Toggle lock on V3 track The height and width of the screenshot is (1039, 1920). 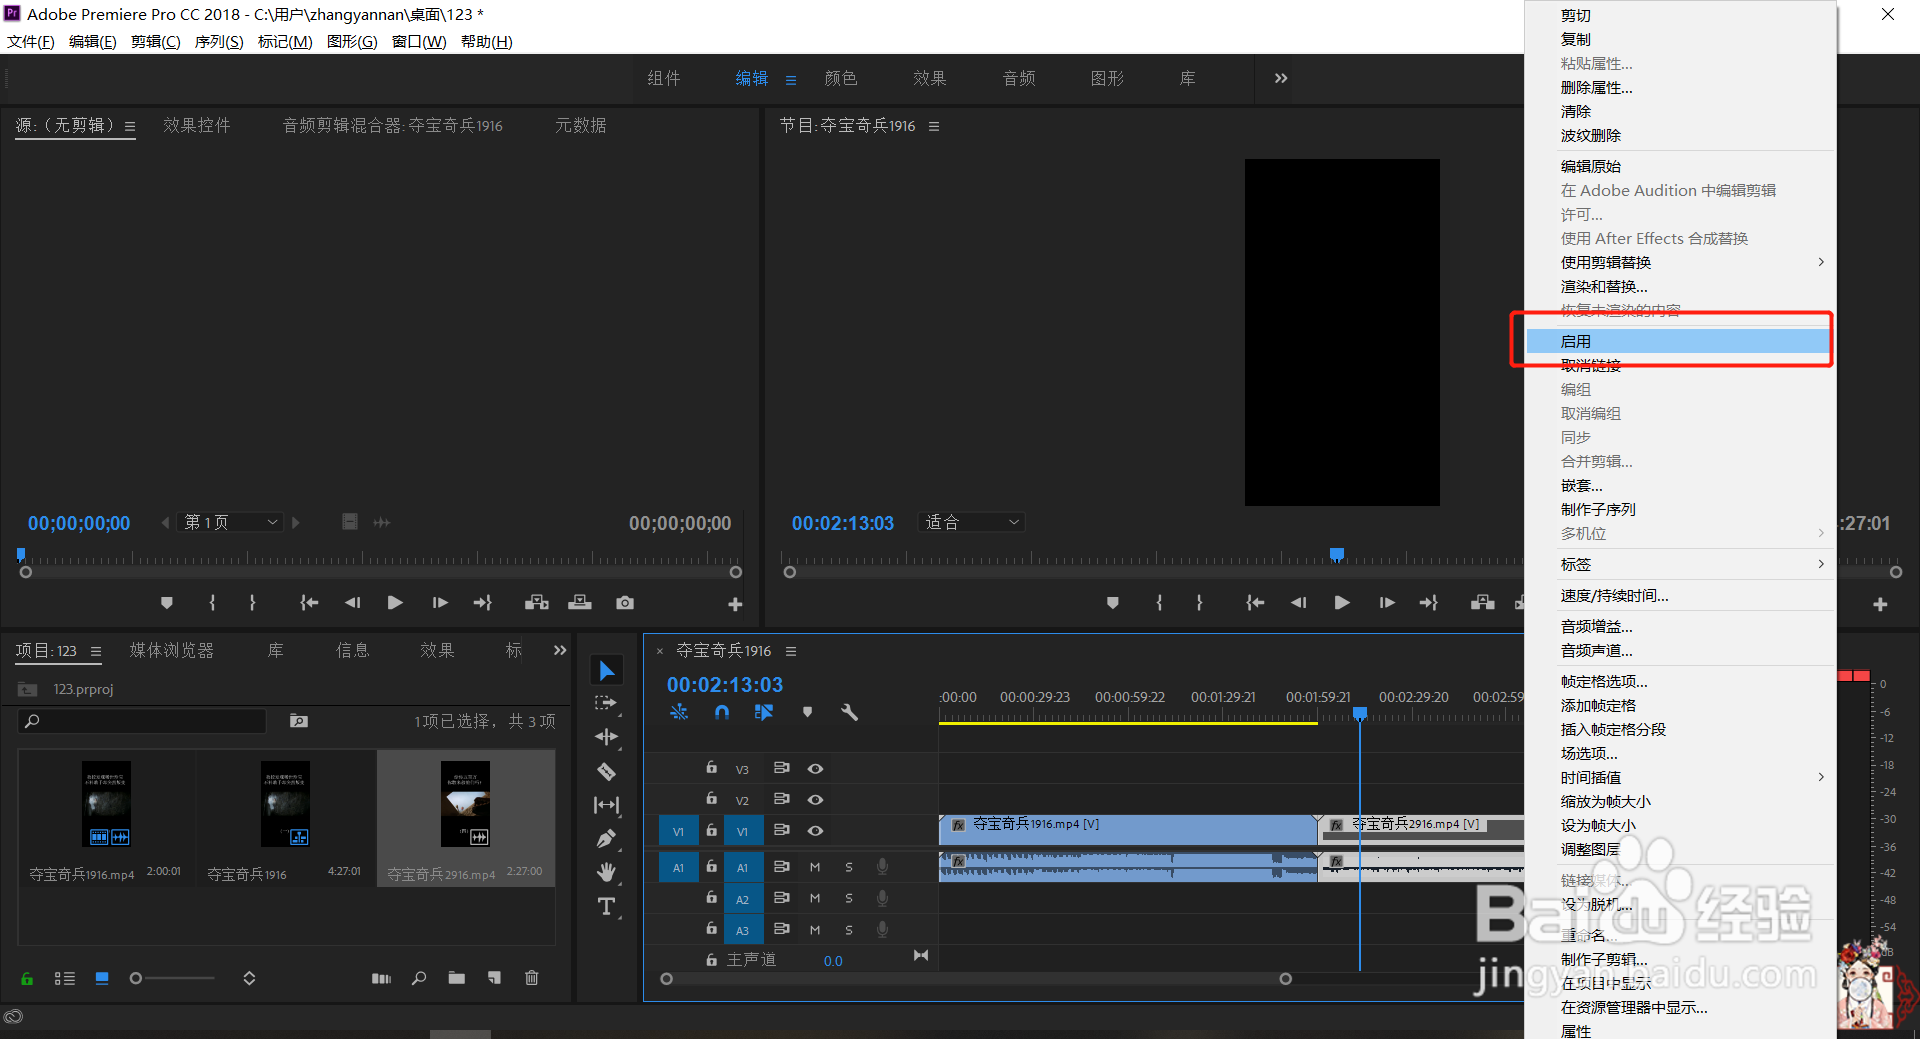point(711,768)
